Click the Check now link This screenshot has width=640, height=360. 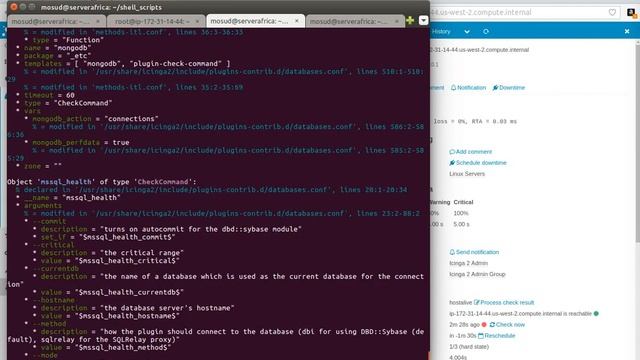pos(510,324)
